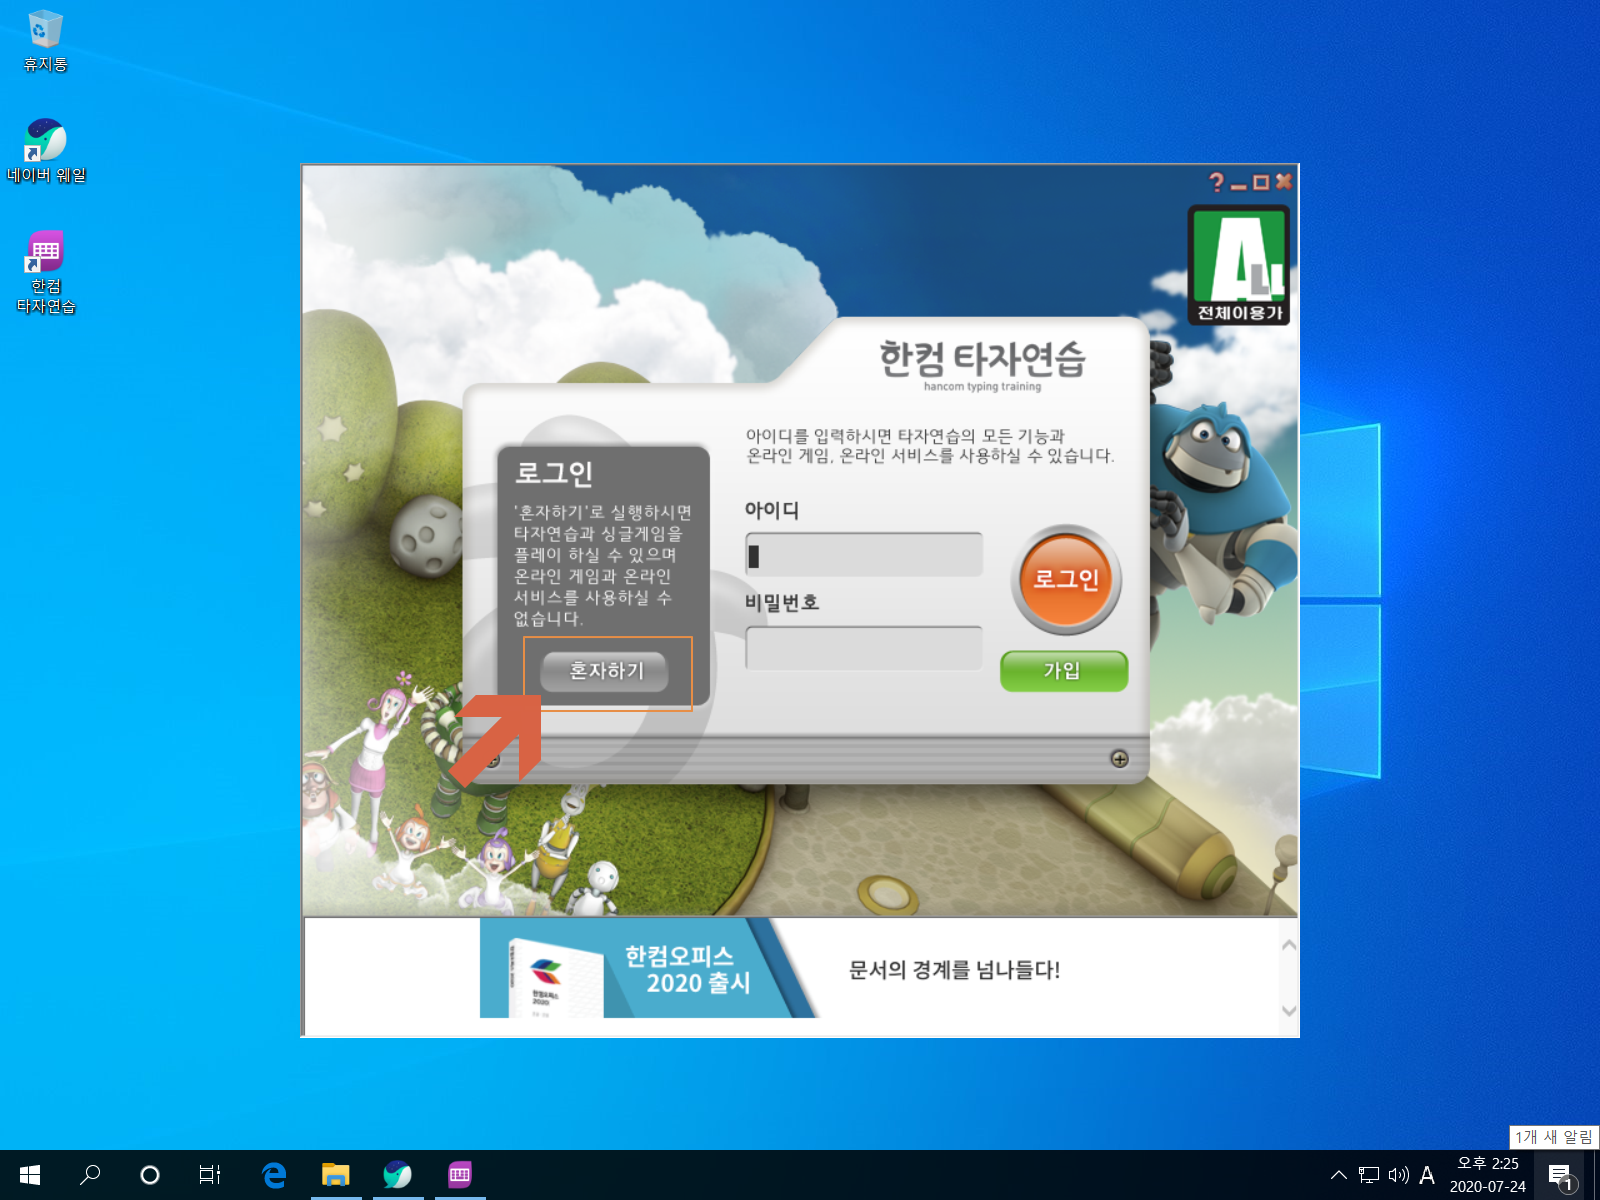Close the 한컴 타자연습 window
Screen dimensions: 1600x1200
point(1284,181)
